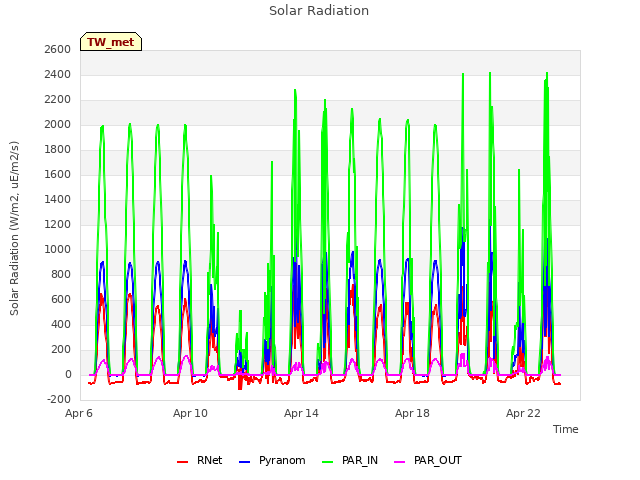Click the blue Pyranom legend swatch
Image resolution: width=640 pixels, height=480 pixels.
pos(244,462)
